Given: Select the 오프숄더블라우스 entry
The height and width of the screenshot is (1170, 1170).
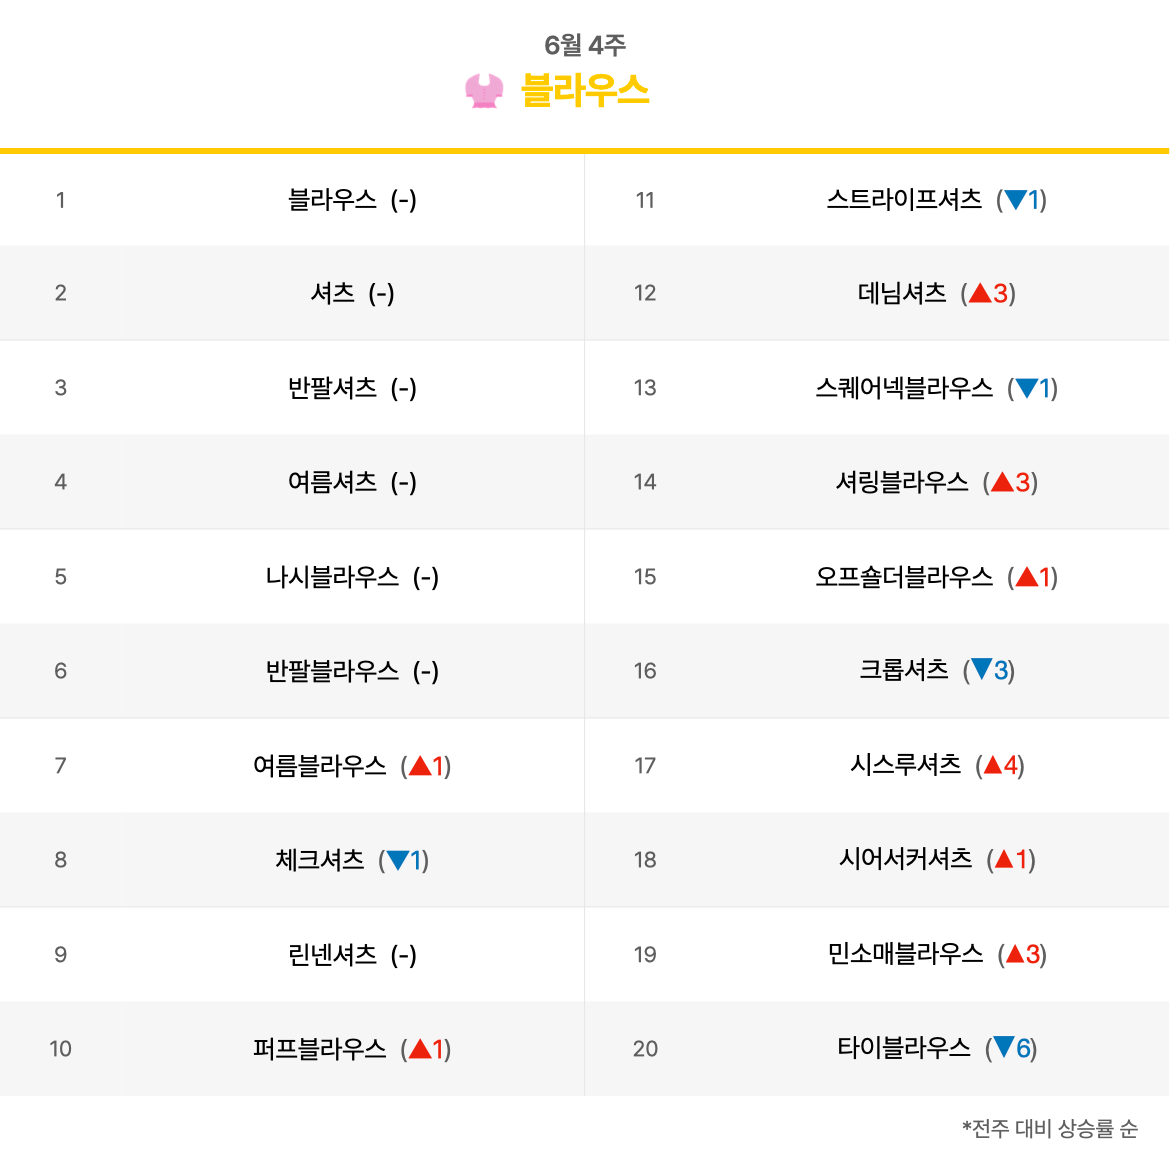Looking at the screenshot, I should [x=904, y=577].
